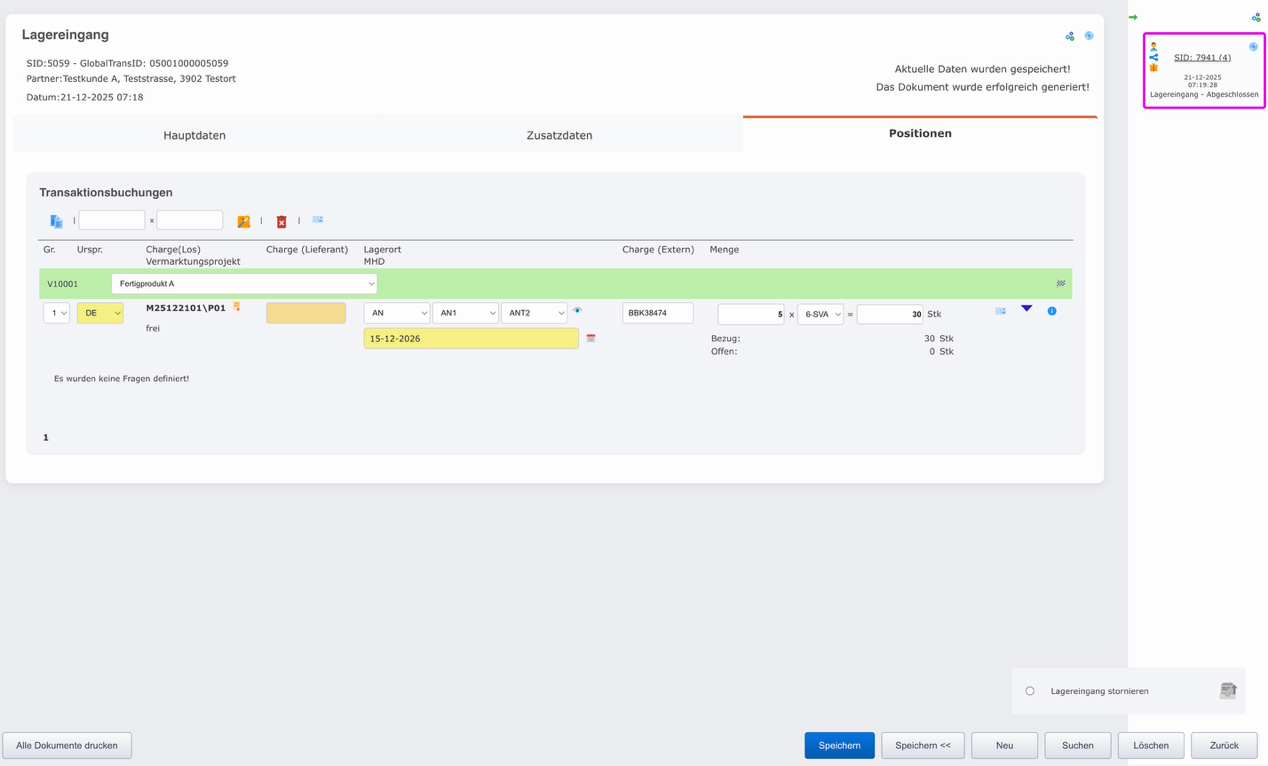Switch to the Zusatzdaten tab

pos(559,135)
